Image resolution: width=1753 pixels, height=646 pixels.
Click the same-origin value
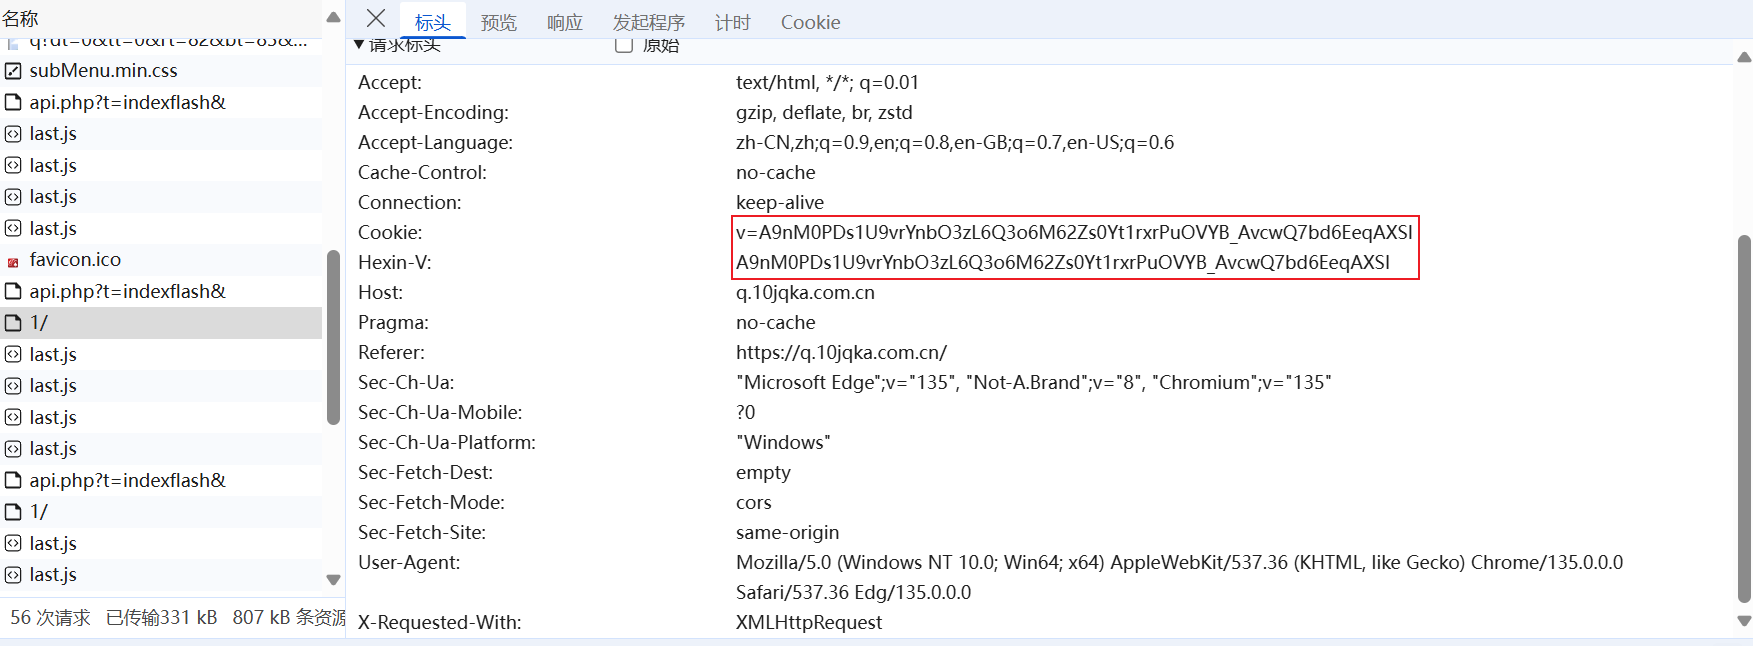point(788,532)
